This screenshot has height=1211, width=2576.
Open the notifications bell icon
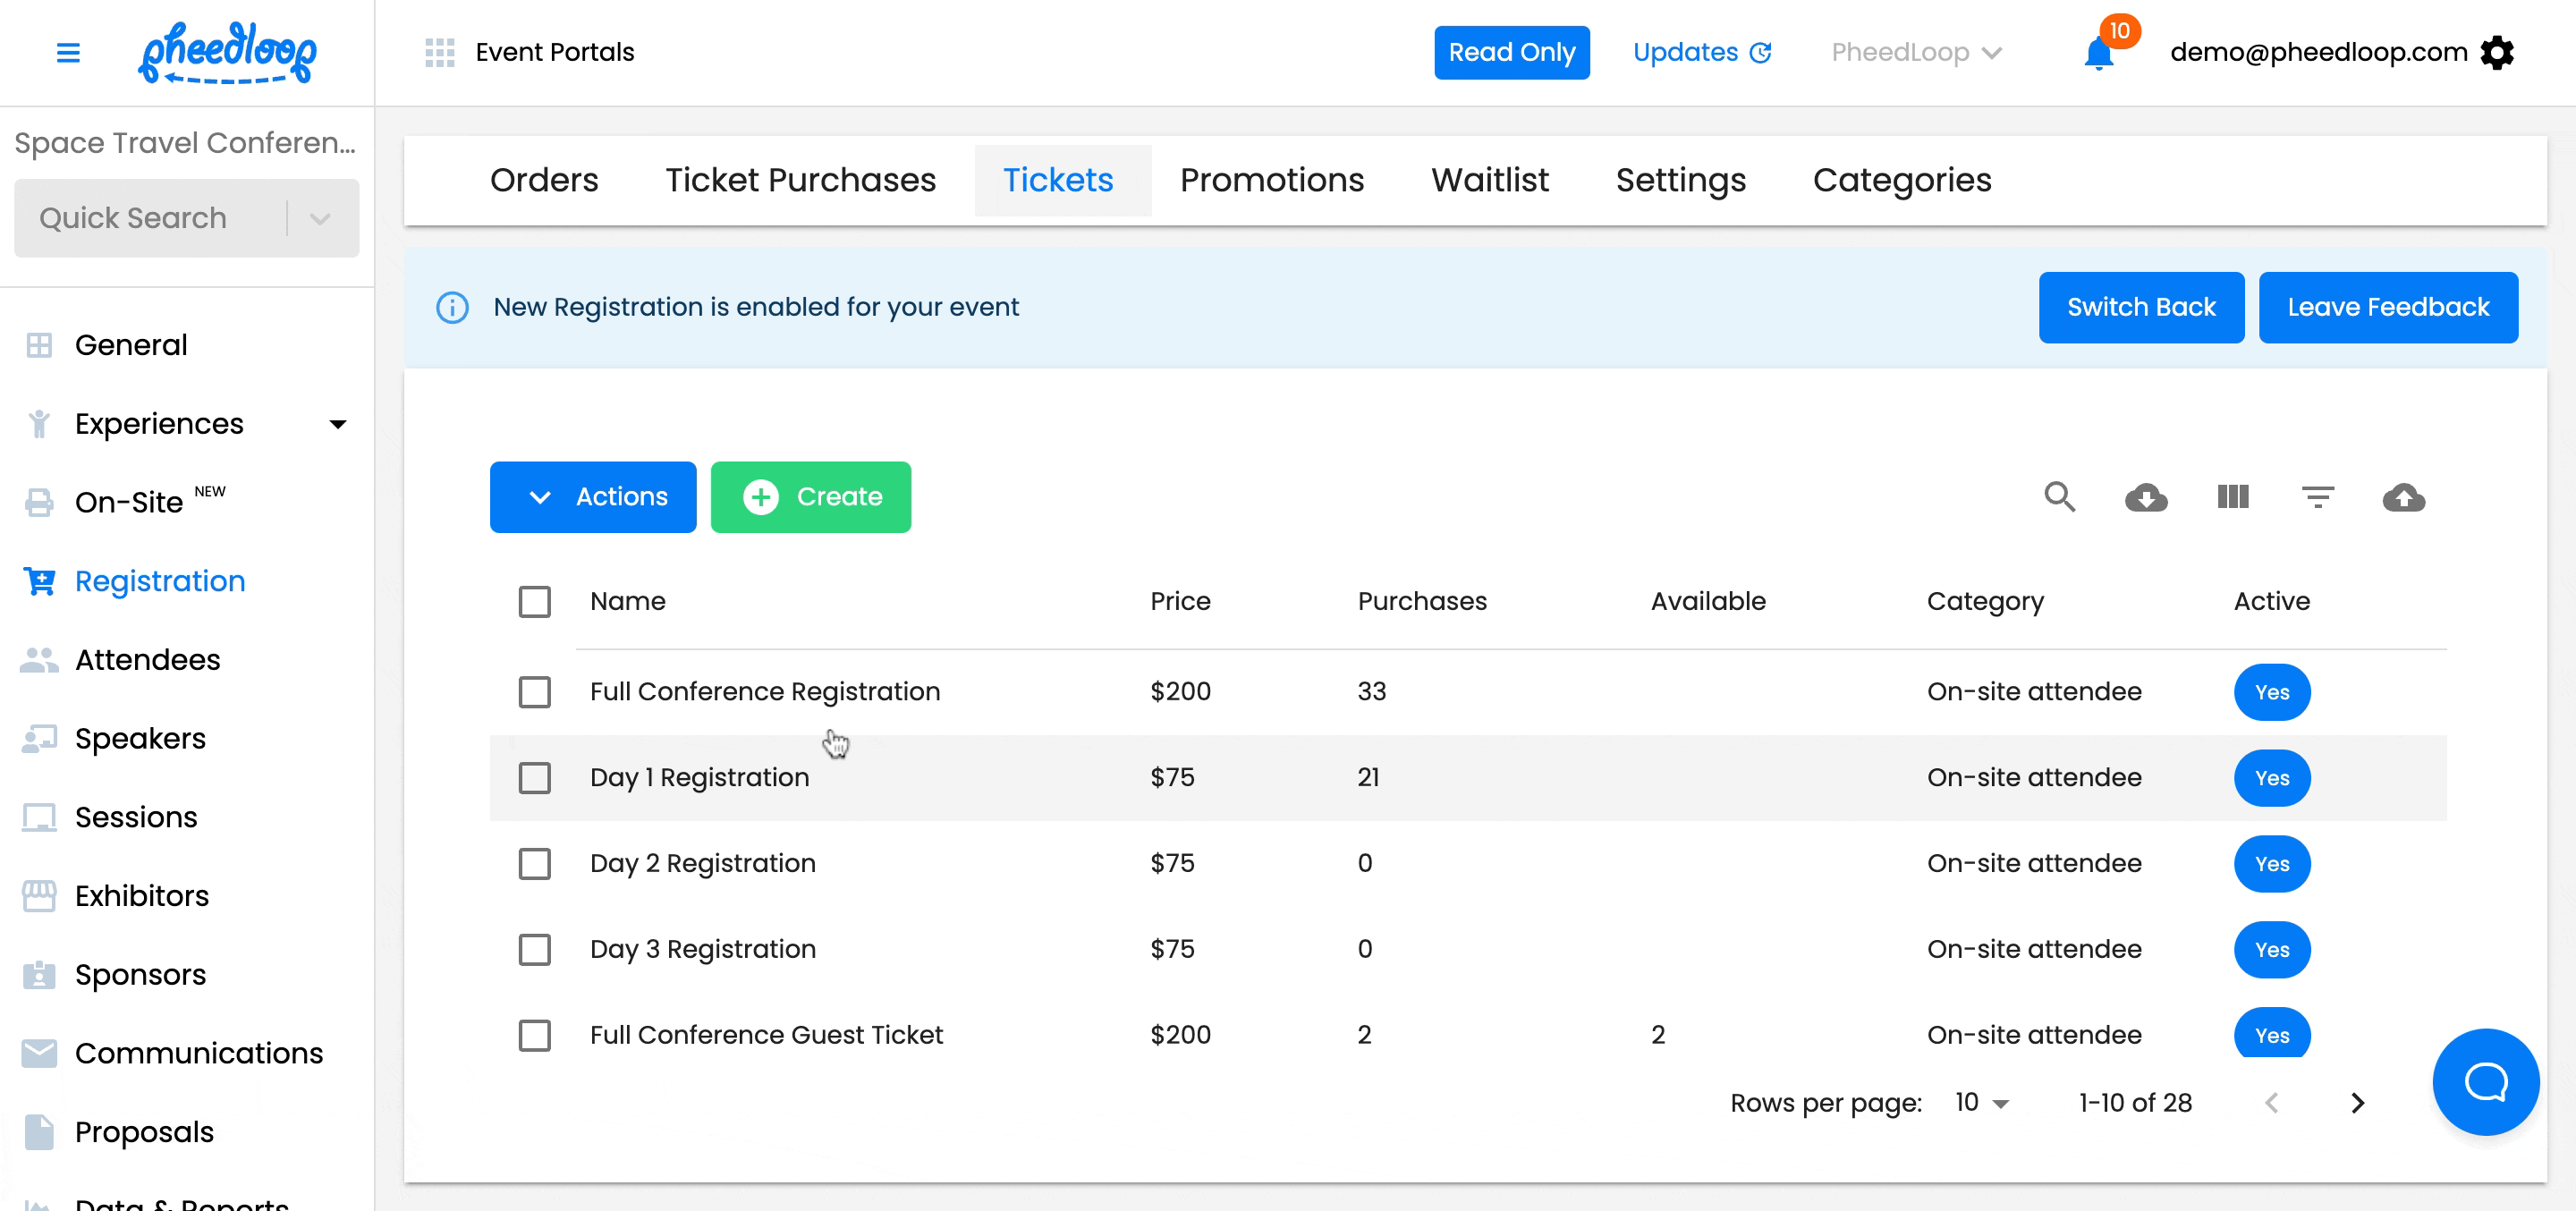click(x=2098, y=53)
